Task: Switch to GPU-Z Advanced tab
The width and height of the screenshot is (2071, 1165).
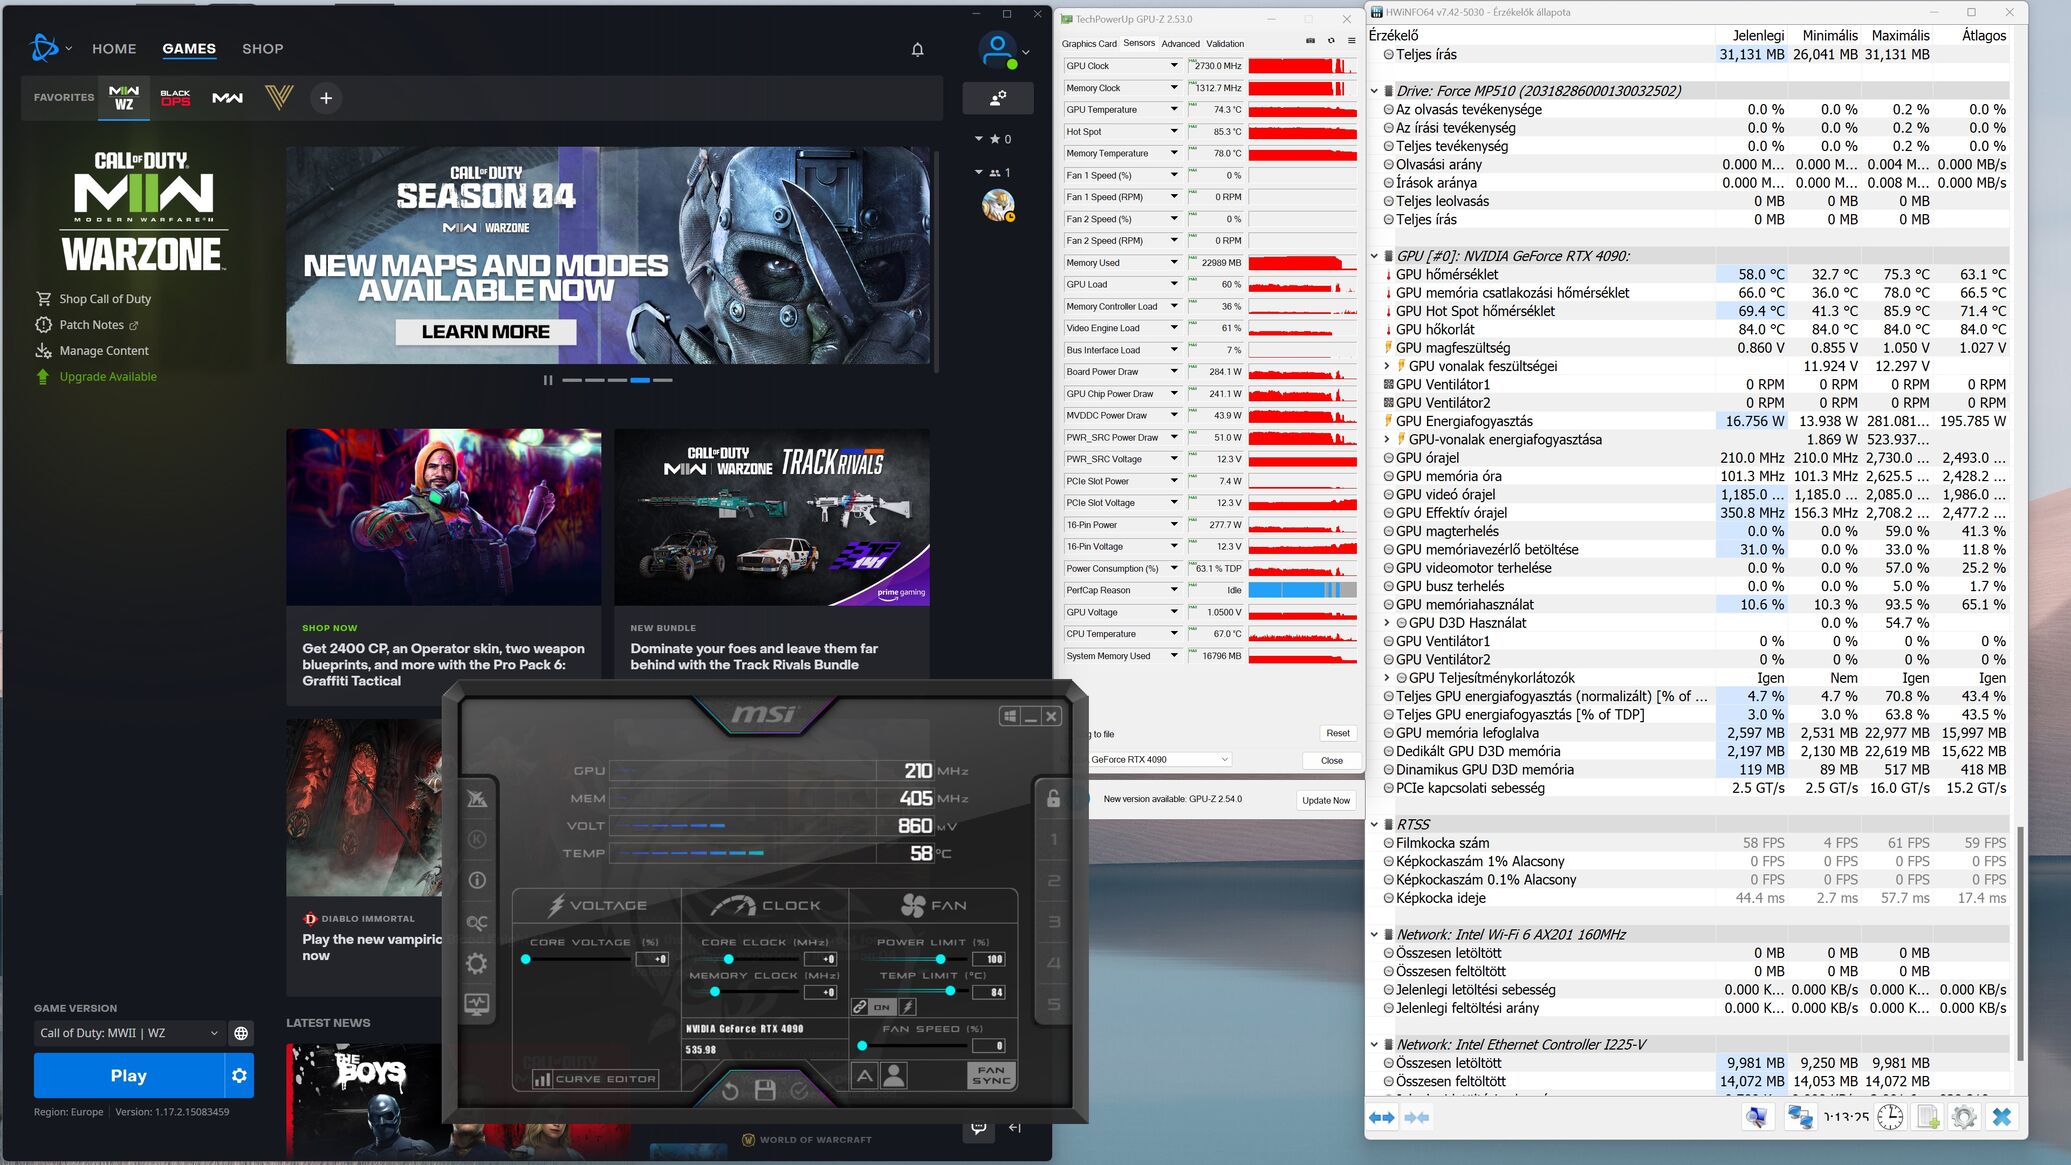Action: point(1180,44)
